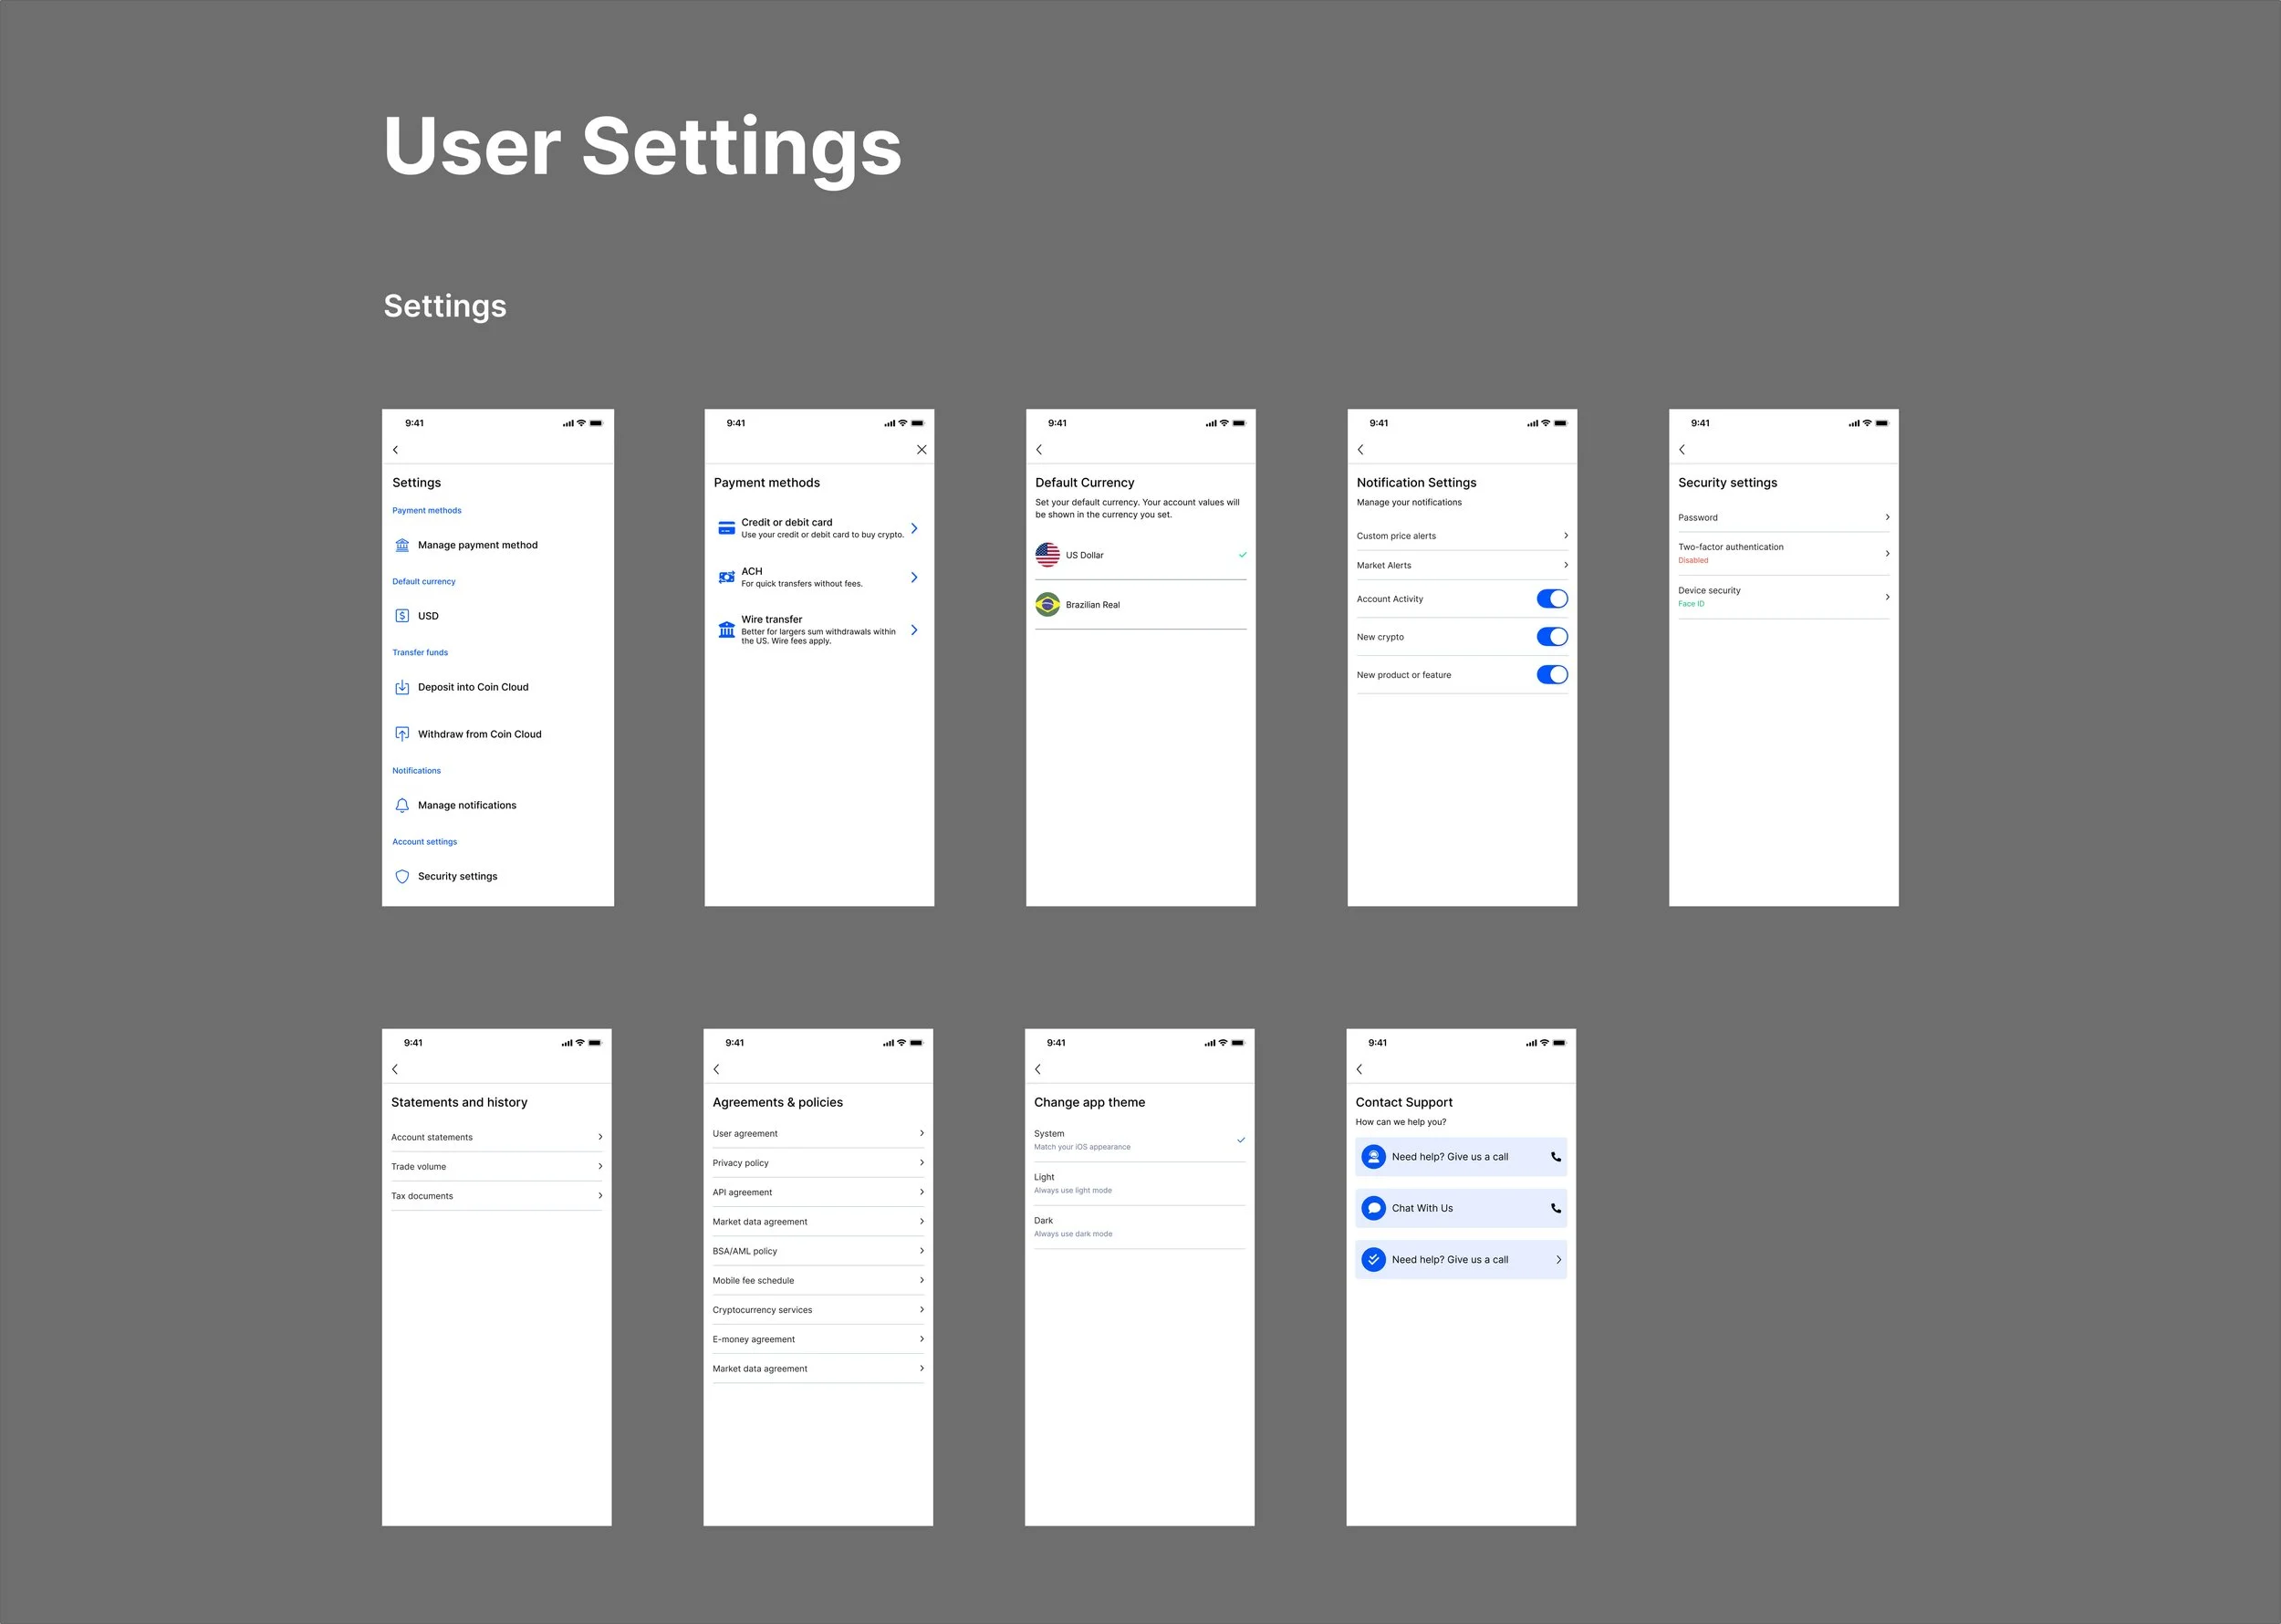Turn off New product or feature toggle
This screenshot has height=1624, width=2281.
click(x=1551, y=675)
